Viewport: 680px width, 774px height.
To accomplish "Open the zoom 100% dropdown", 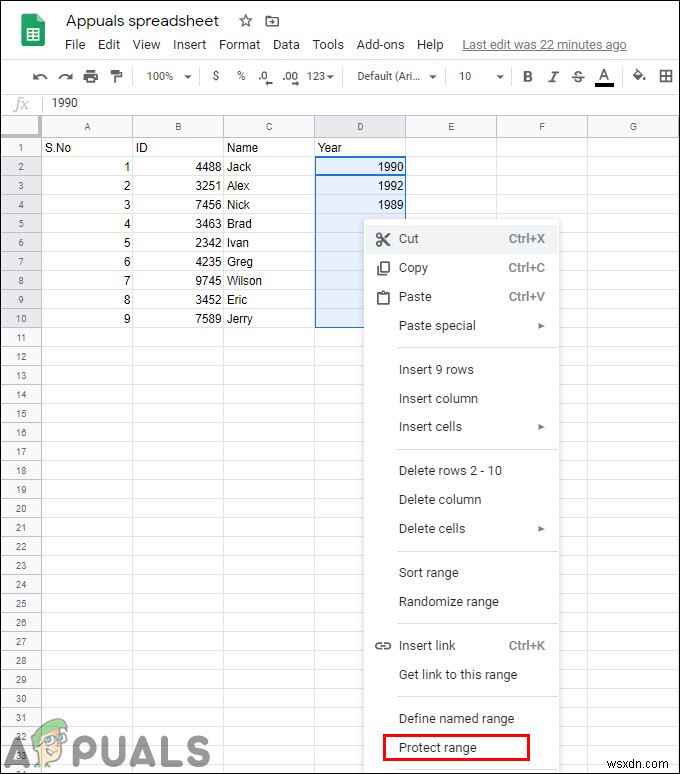I will [169, 77].
